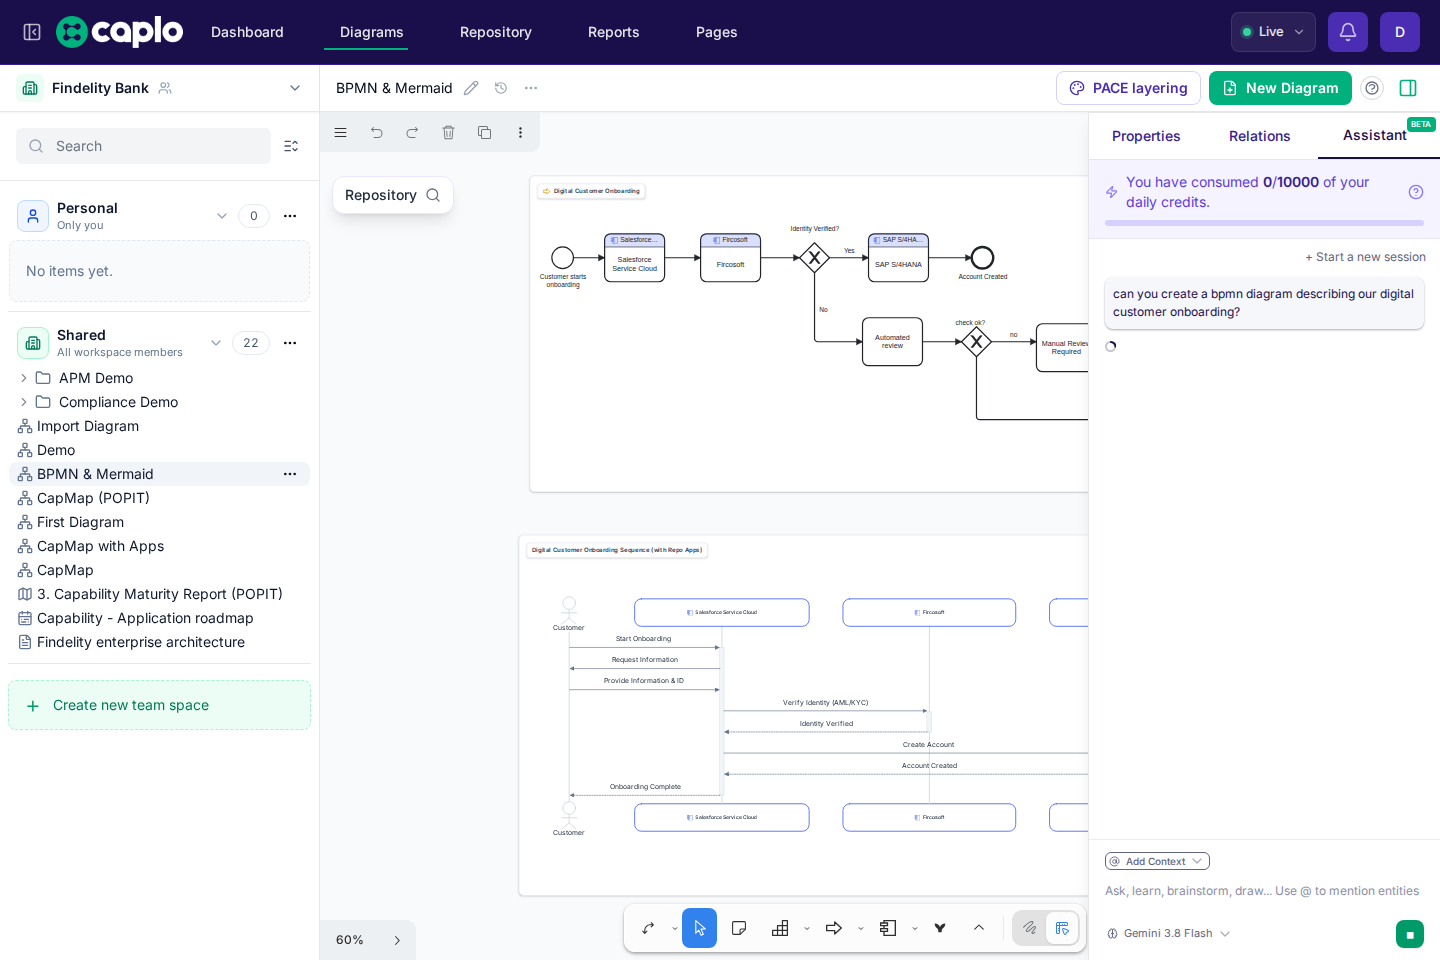Activate the pointer select tool
The width and height of the screenshot is (1440, 960).
(x=699, y=928)
